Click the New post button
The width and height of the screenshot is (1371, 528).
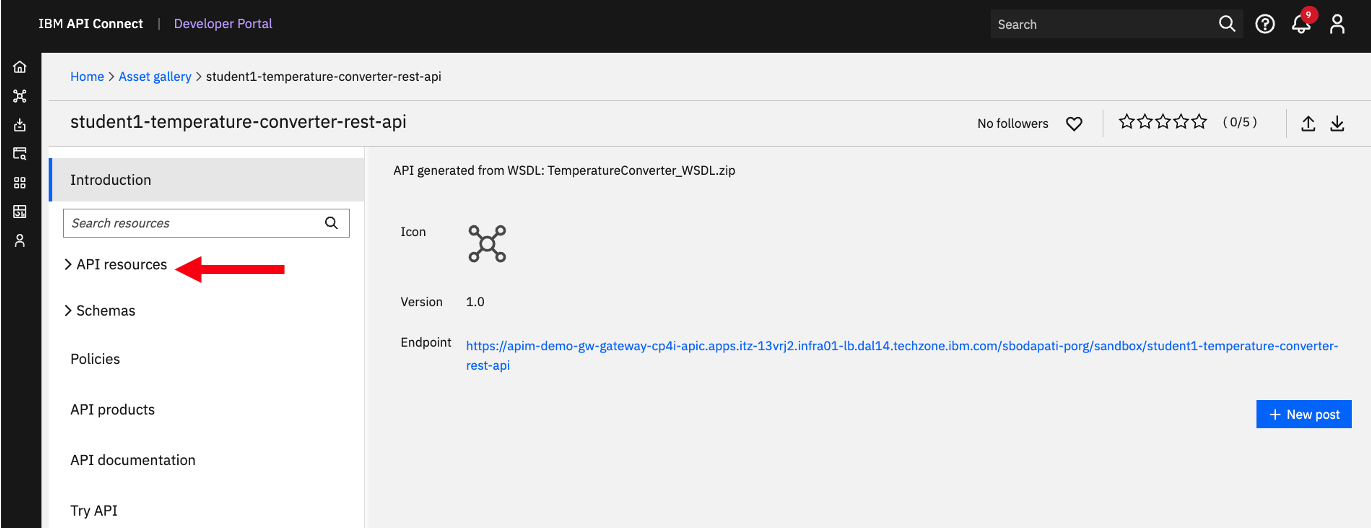click(x=1304, y=414)
